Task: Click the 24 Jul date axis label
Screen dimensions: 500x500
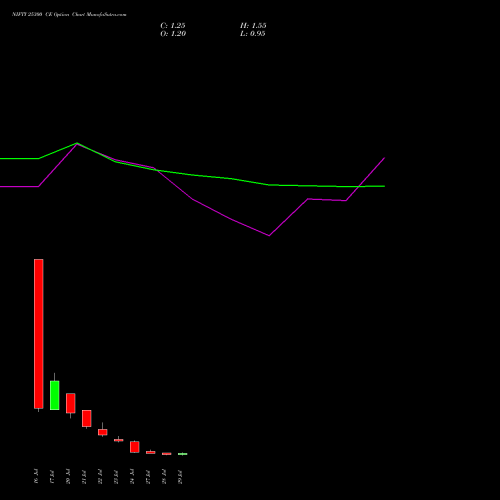Action: [132, 477]
